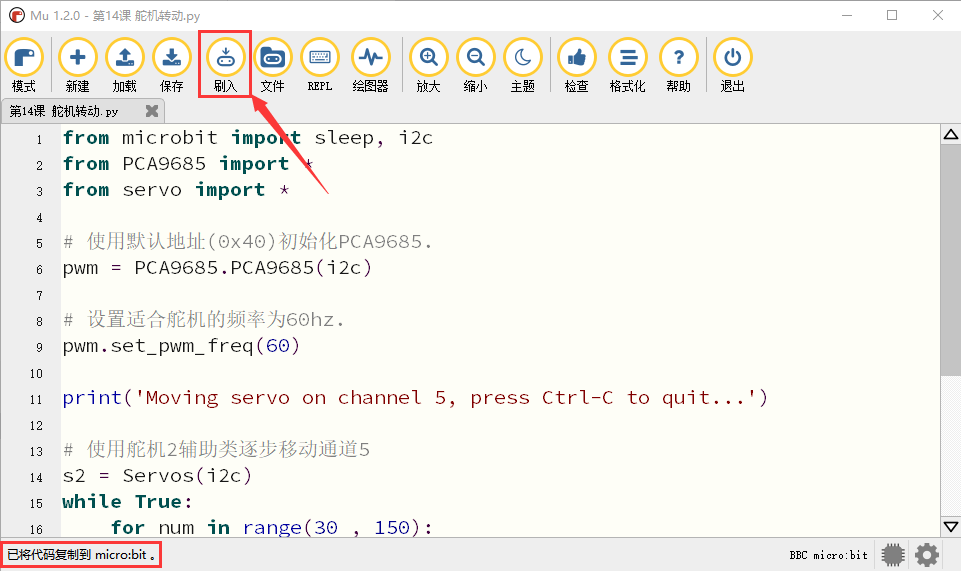Click the print 'Moving servo' line
The height and width of the screenshot is (571, 961).
(x=415, y=398)
